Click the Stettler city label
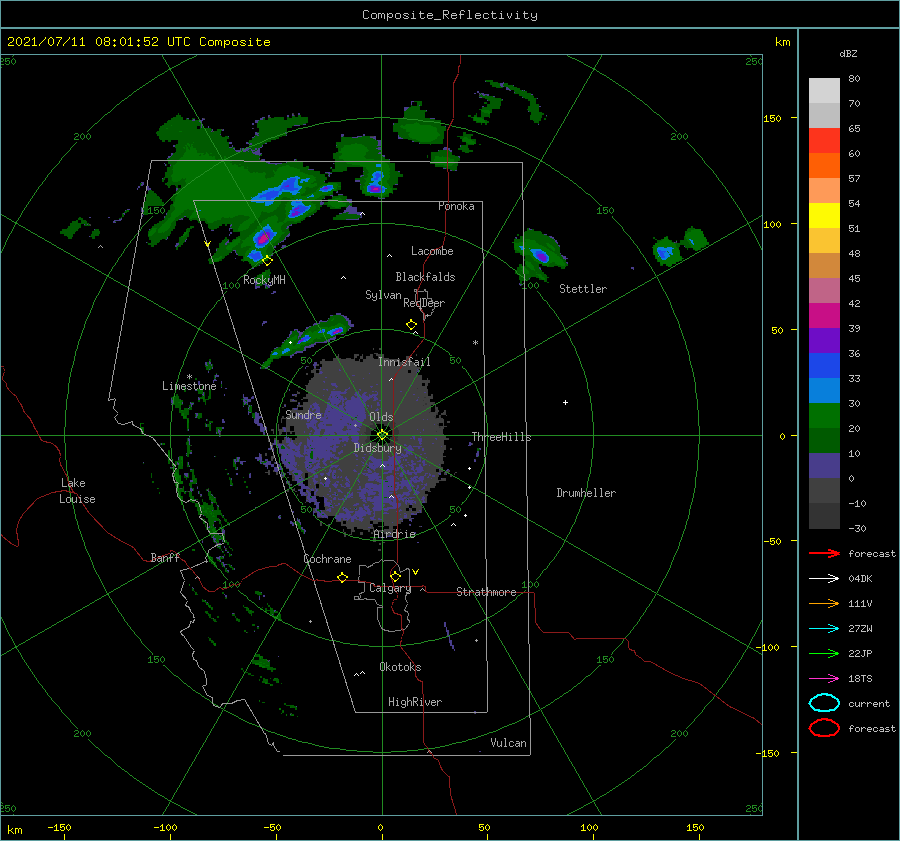The height and width of the screenshot is (841, 900). [583, 289]
